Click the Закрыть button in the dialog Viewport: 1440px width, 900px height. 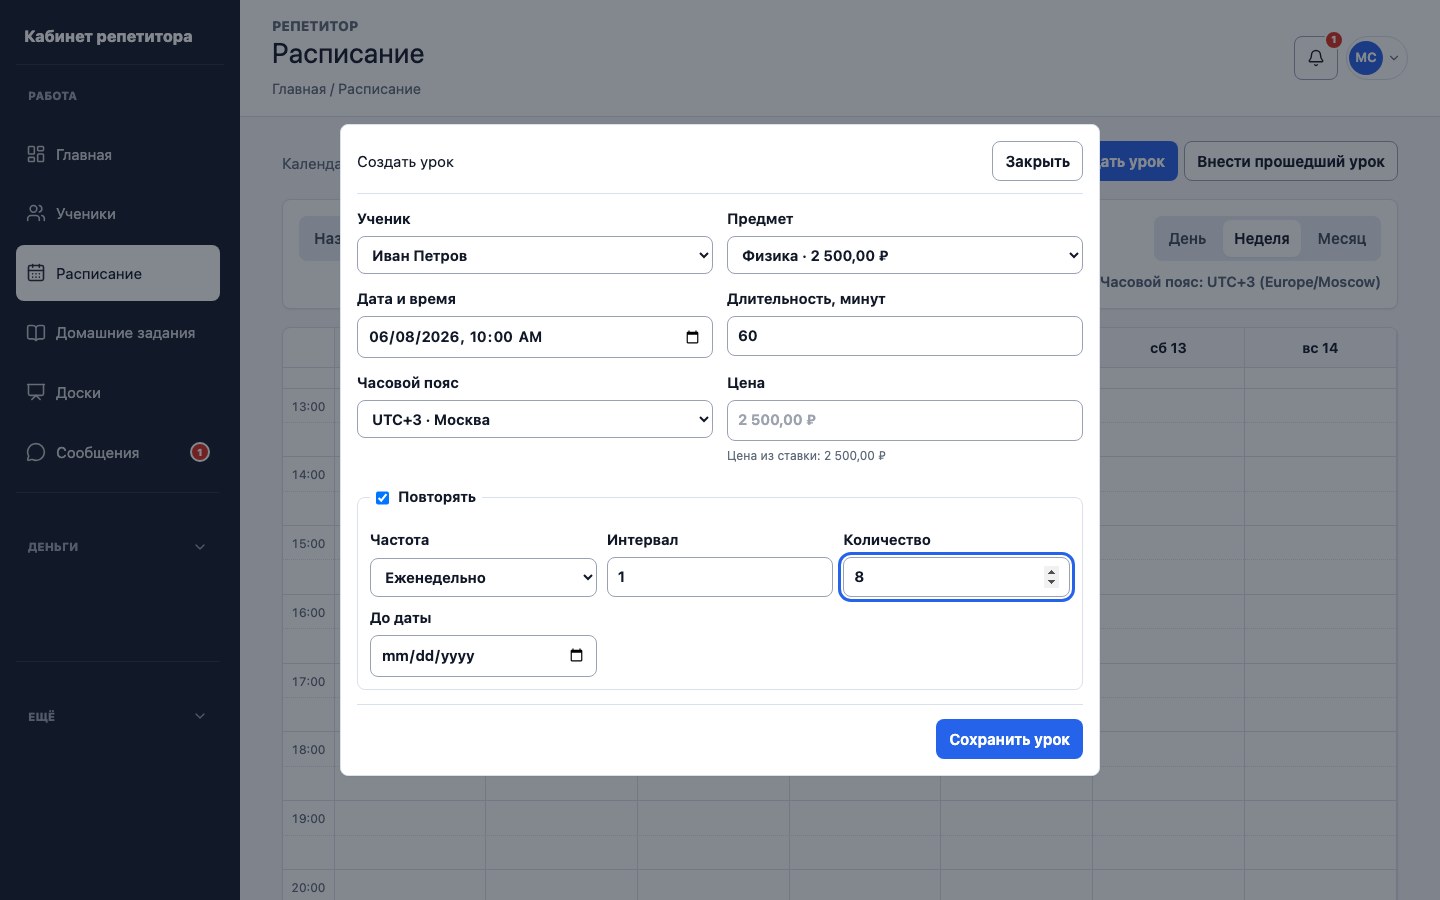(x=1037, y=161)
